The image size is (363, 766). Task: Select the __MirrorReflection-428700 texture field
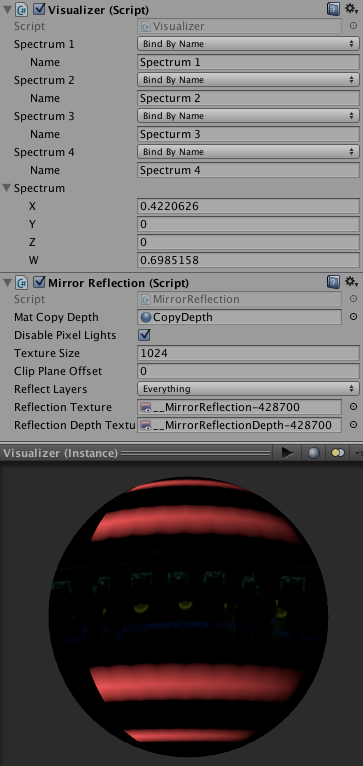coord(239,407)
